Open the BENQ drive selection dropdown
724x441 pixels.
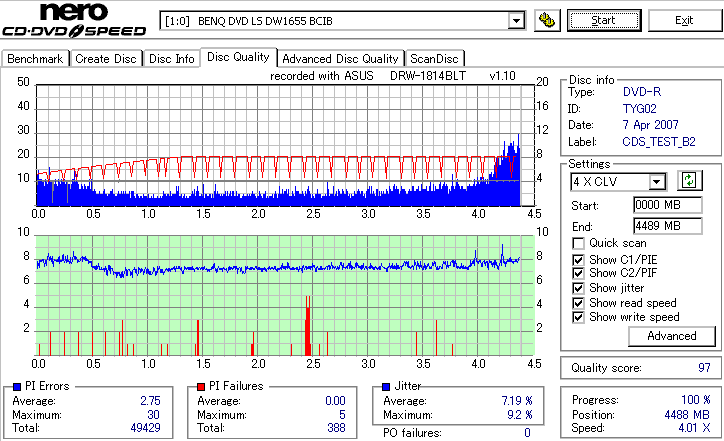coord(516,21)
